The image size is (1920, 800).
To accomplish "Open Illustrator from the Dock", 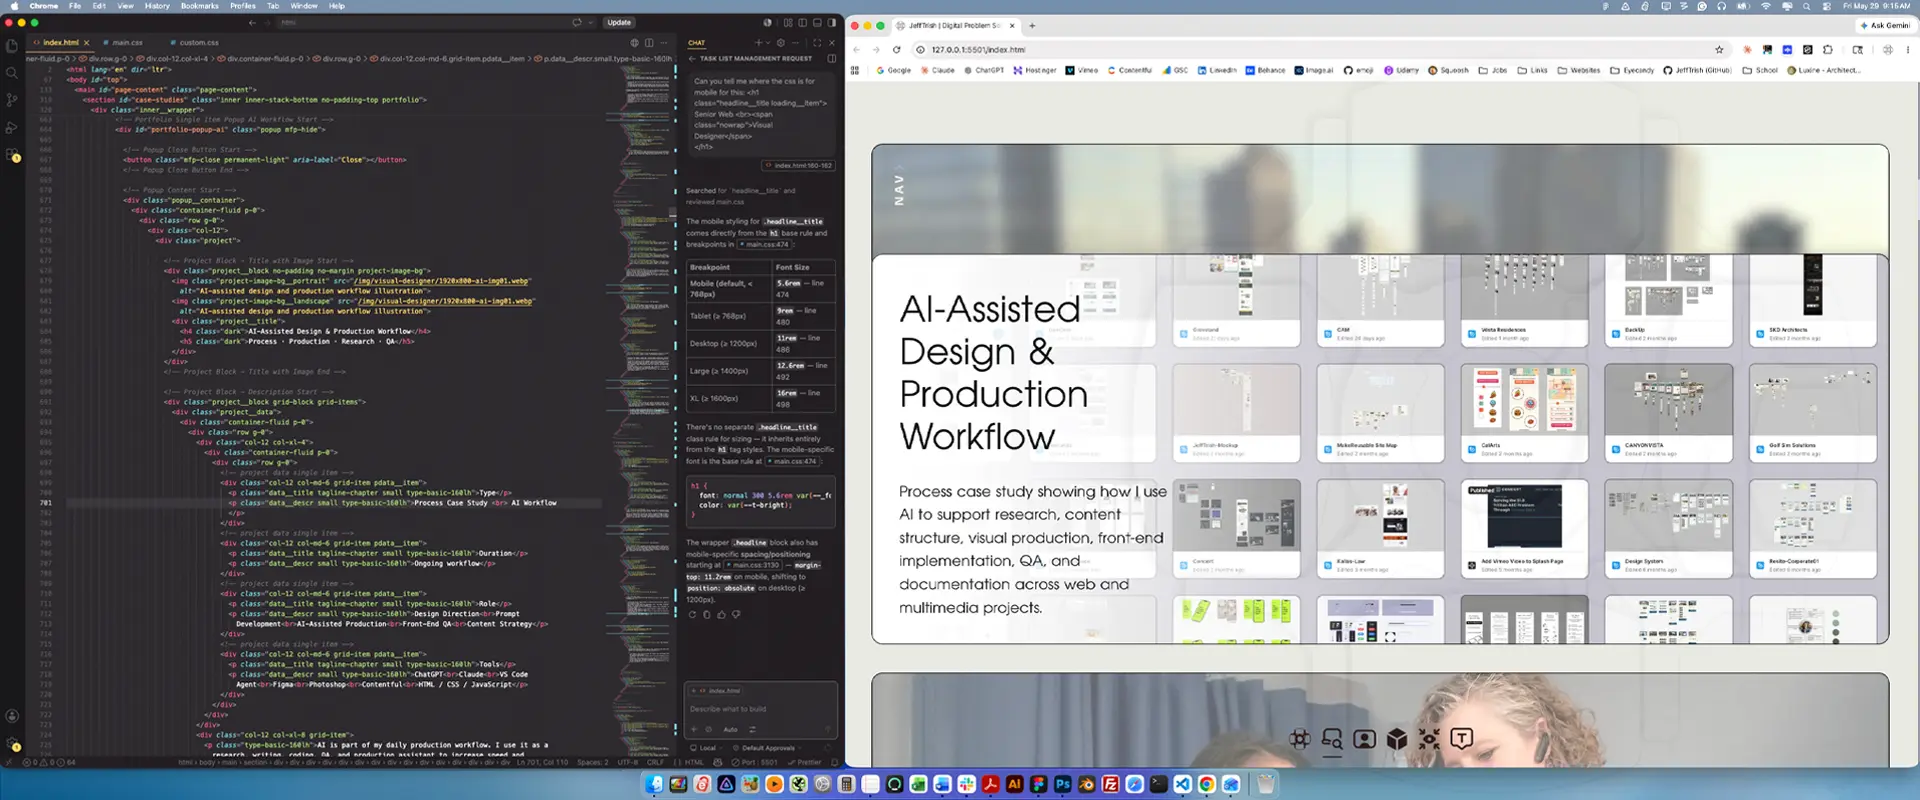I will [1015, 785].
